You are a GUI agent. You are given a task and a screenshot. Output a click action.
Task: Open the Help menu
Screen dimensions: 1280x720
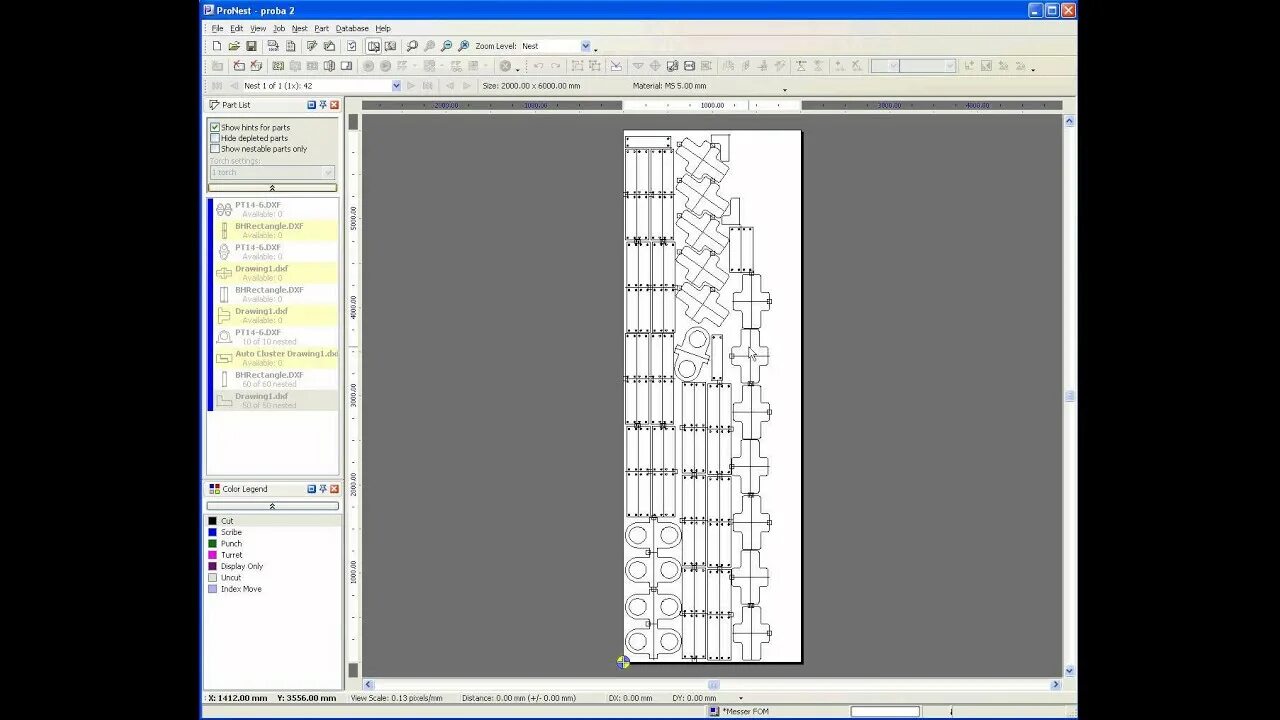(383, 28)
